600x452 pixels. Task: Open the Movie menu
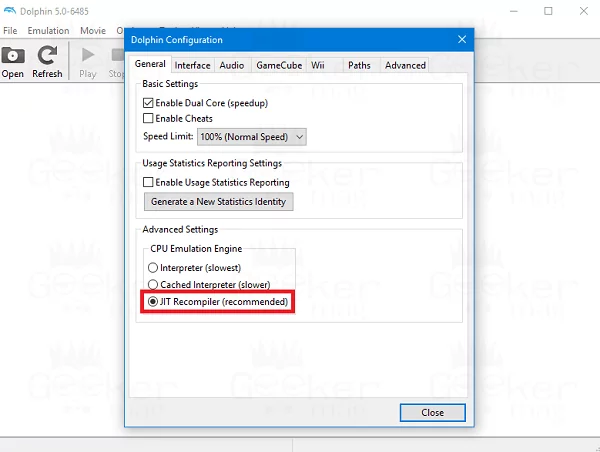tap(93, 31)
